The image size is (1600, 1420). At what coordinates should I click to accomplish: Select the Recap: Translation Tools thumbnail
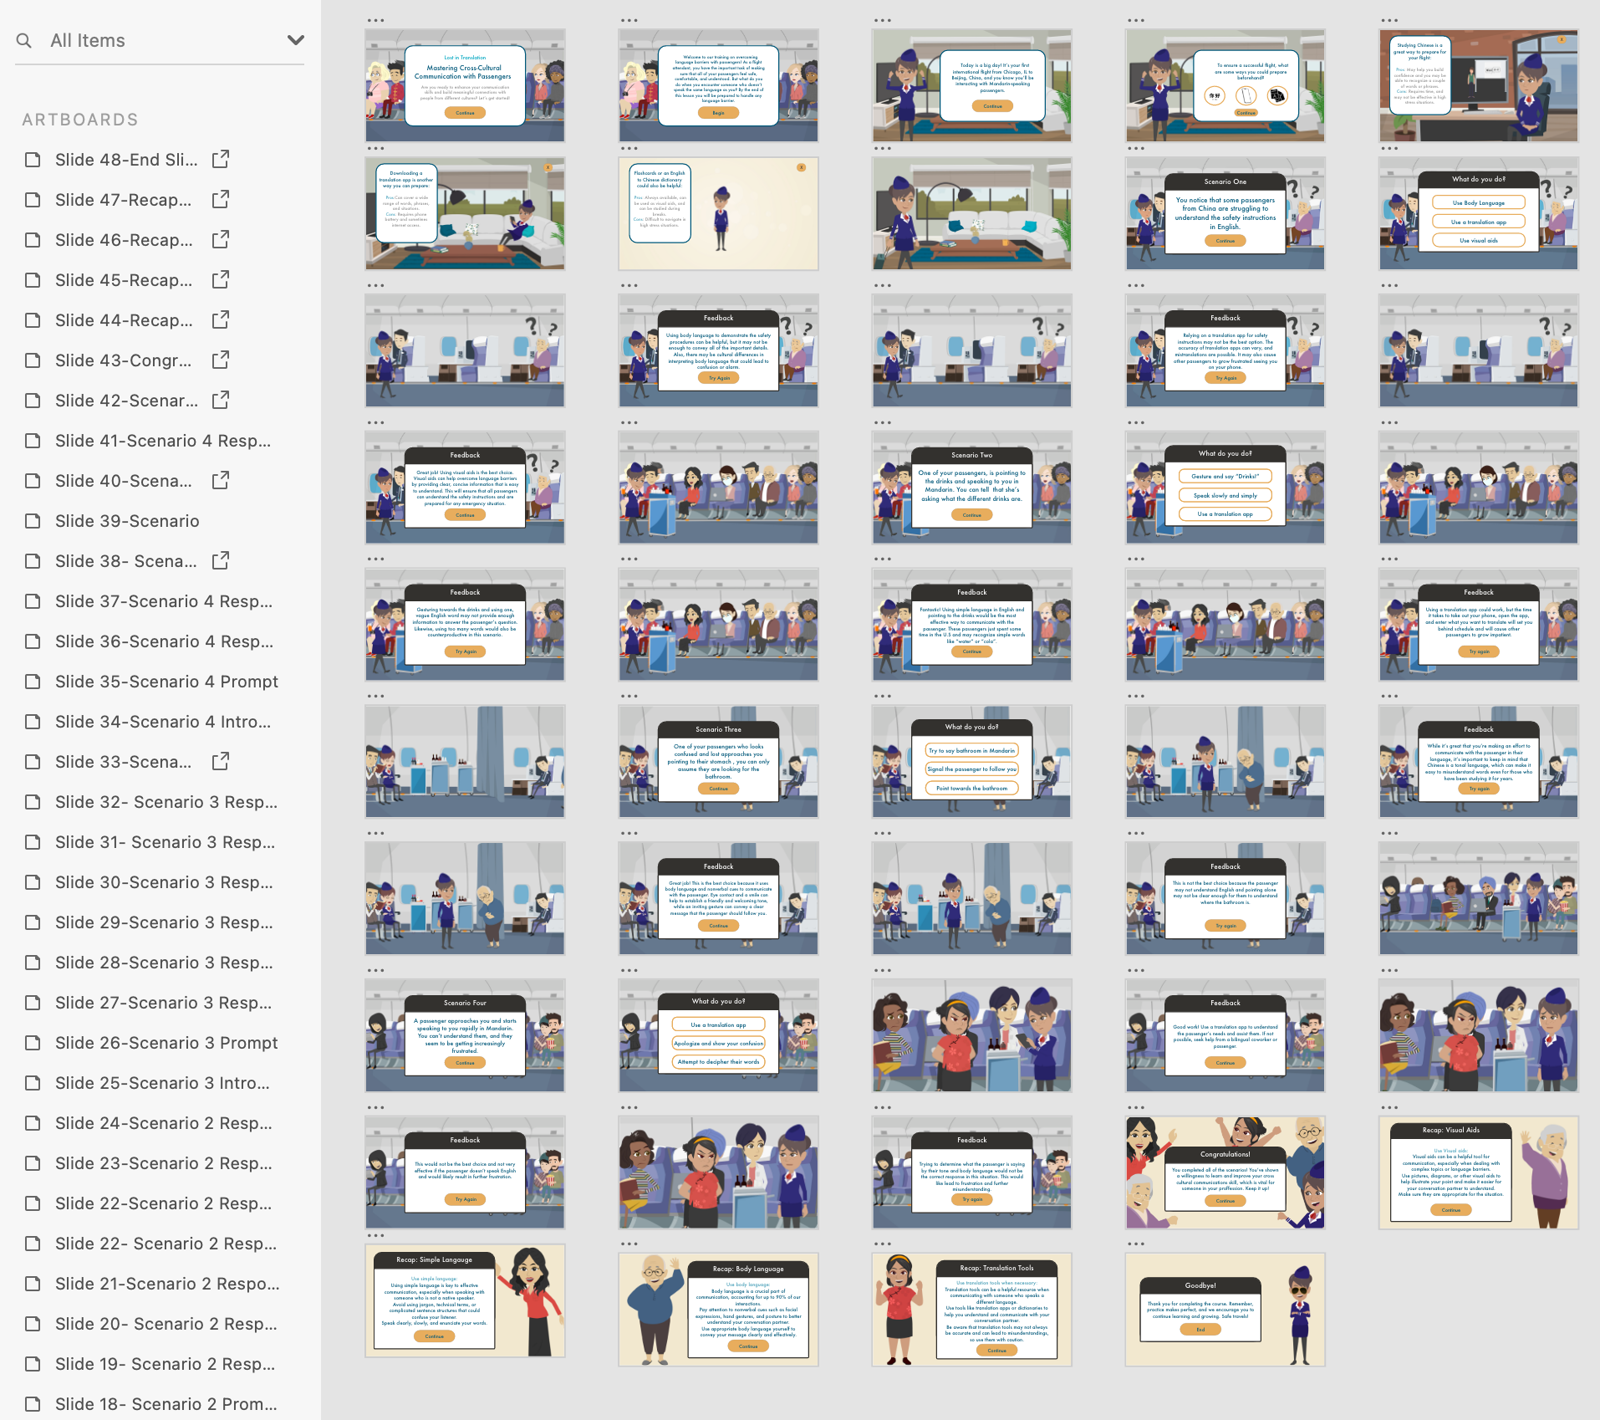click(972, 1309)
